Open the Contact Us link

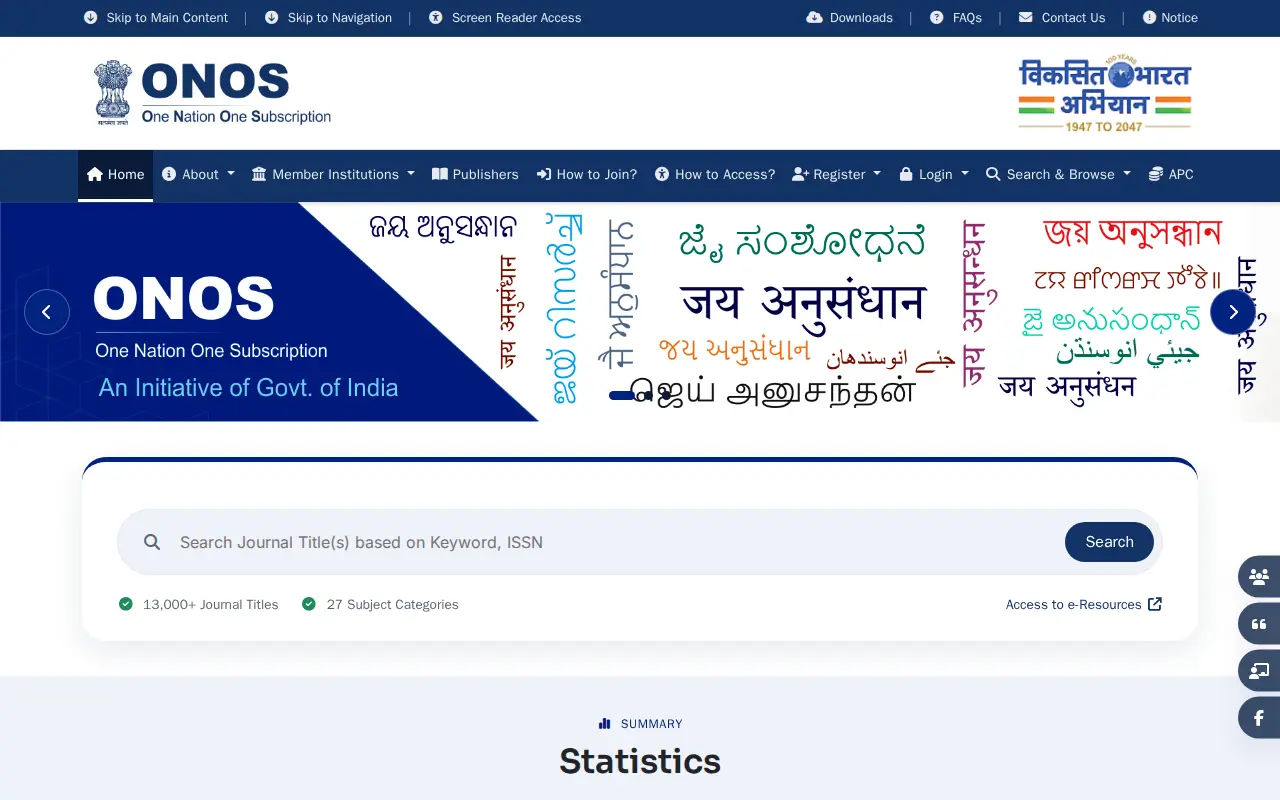1061,18
